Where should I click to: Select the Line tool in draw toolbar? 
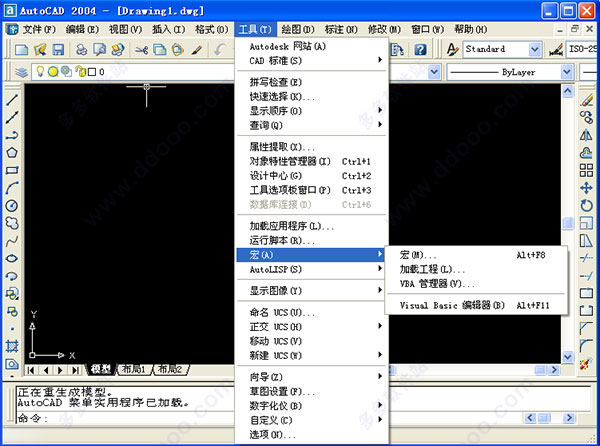click(11, 100)
